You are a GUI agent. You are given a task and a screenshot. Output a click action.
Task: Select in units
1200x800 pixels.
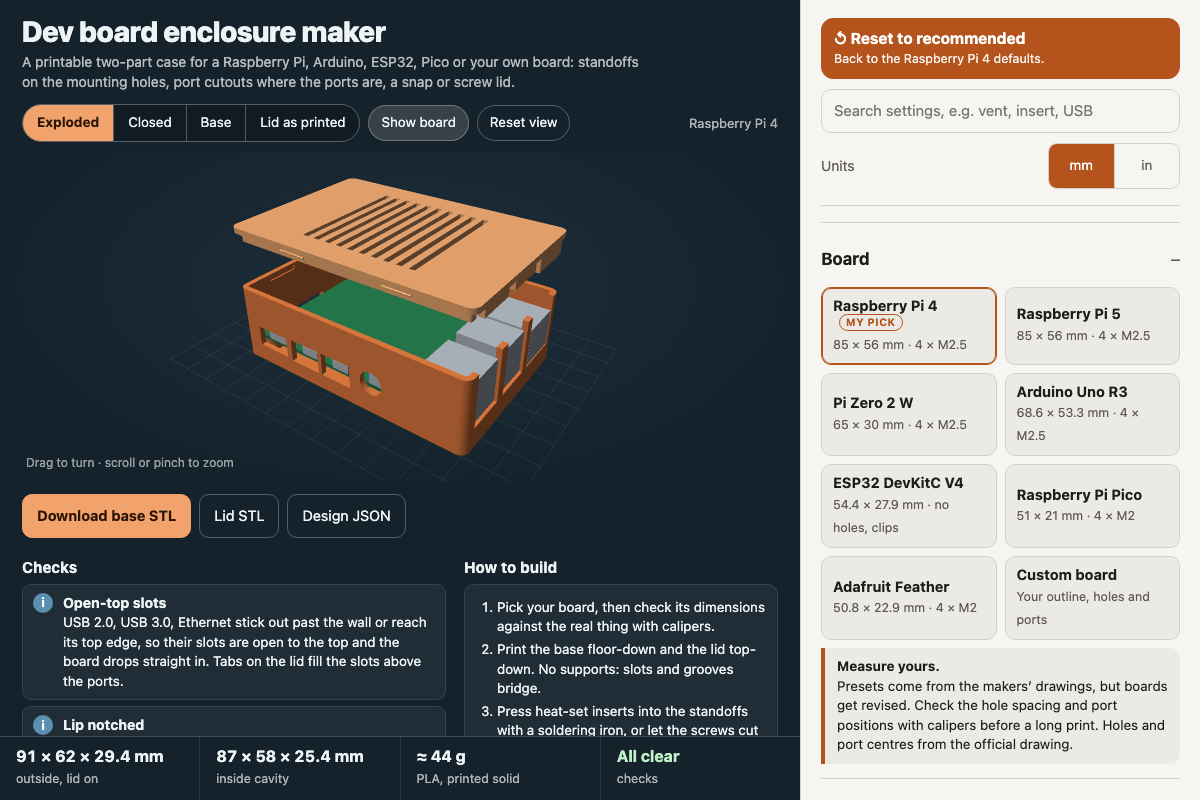click(x=1147, y=166)
